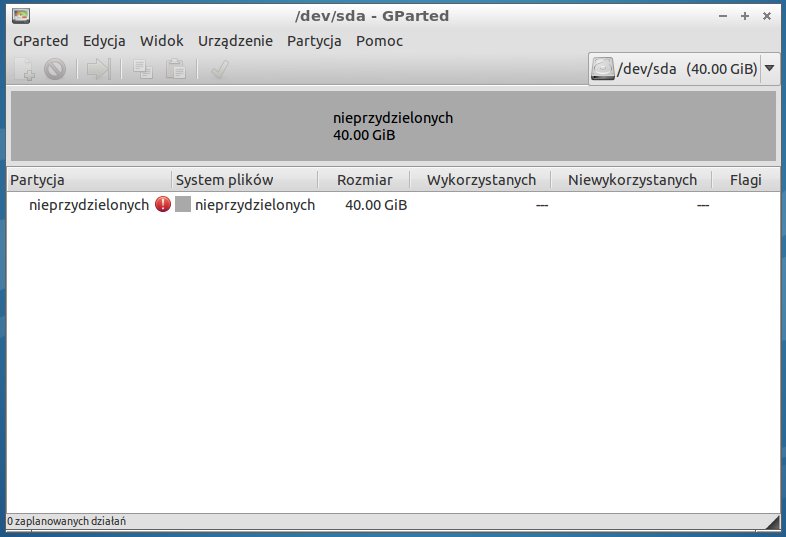Click the GParted application icon in title bar
786x537 pixels.
click(x=21, y=16)
